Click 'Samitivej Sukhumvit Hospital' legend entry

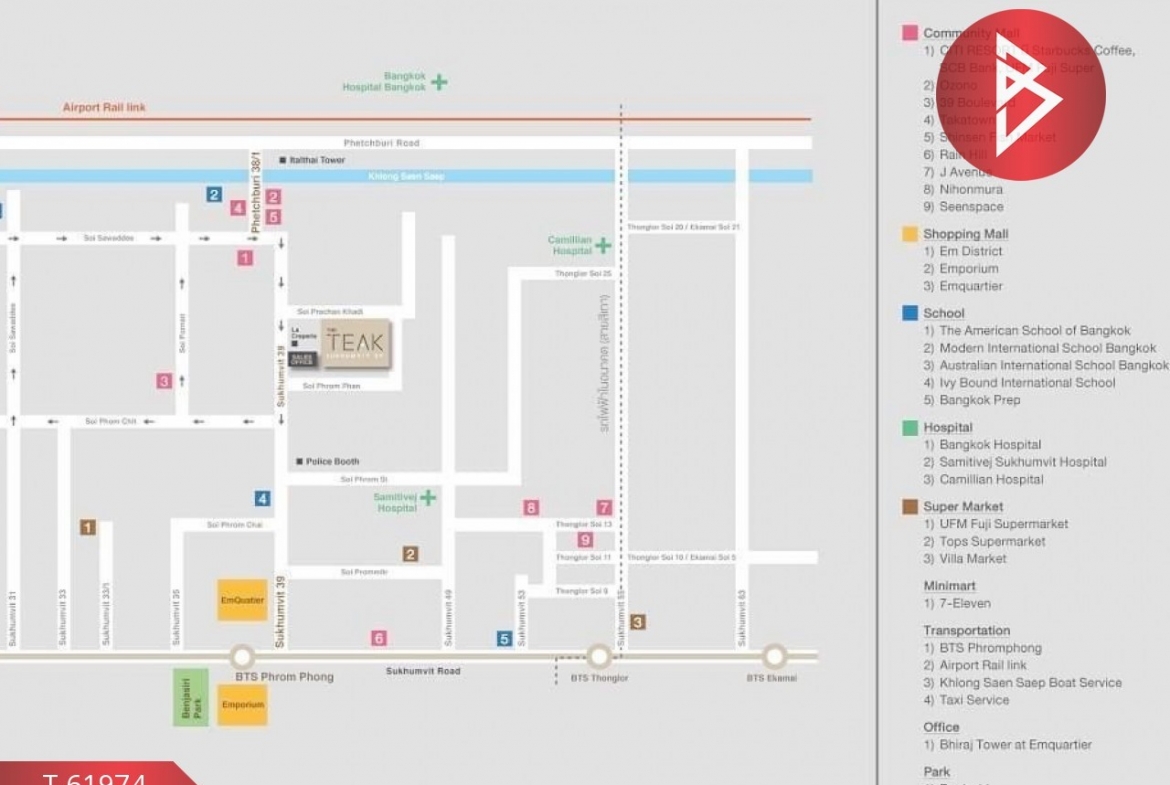point(1023,462)
